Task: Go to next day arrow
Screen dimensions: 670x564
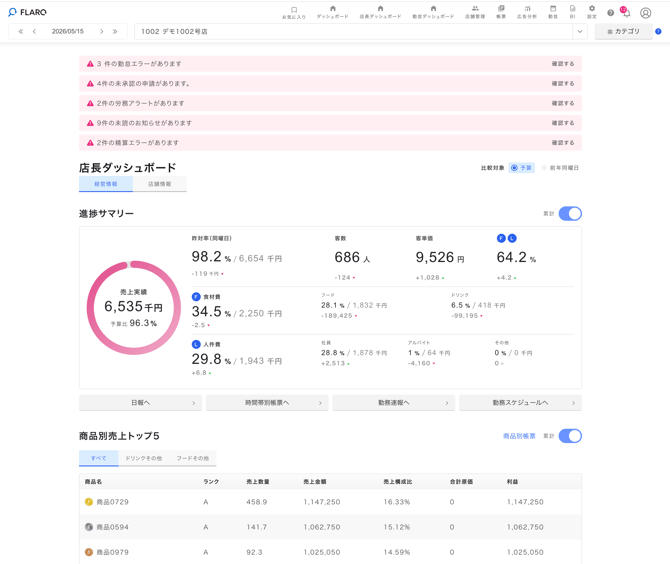Action: click(x=101, y=31)
